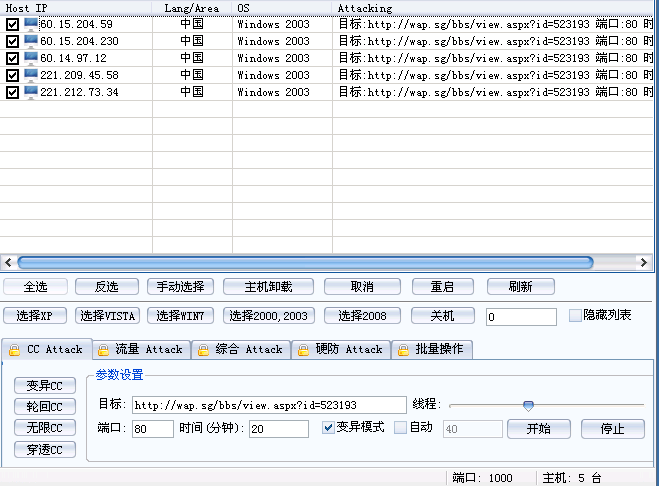Open the 综合 Attack tab
This screenshot has width=659, height=486.
241,350
